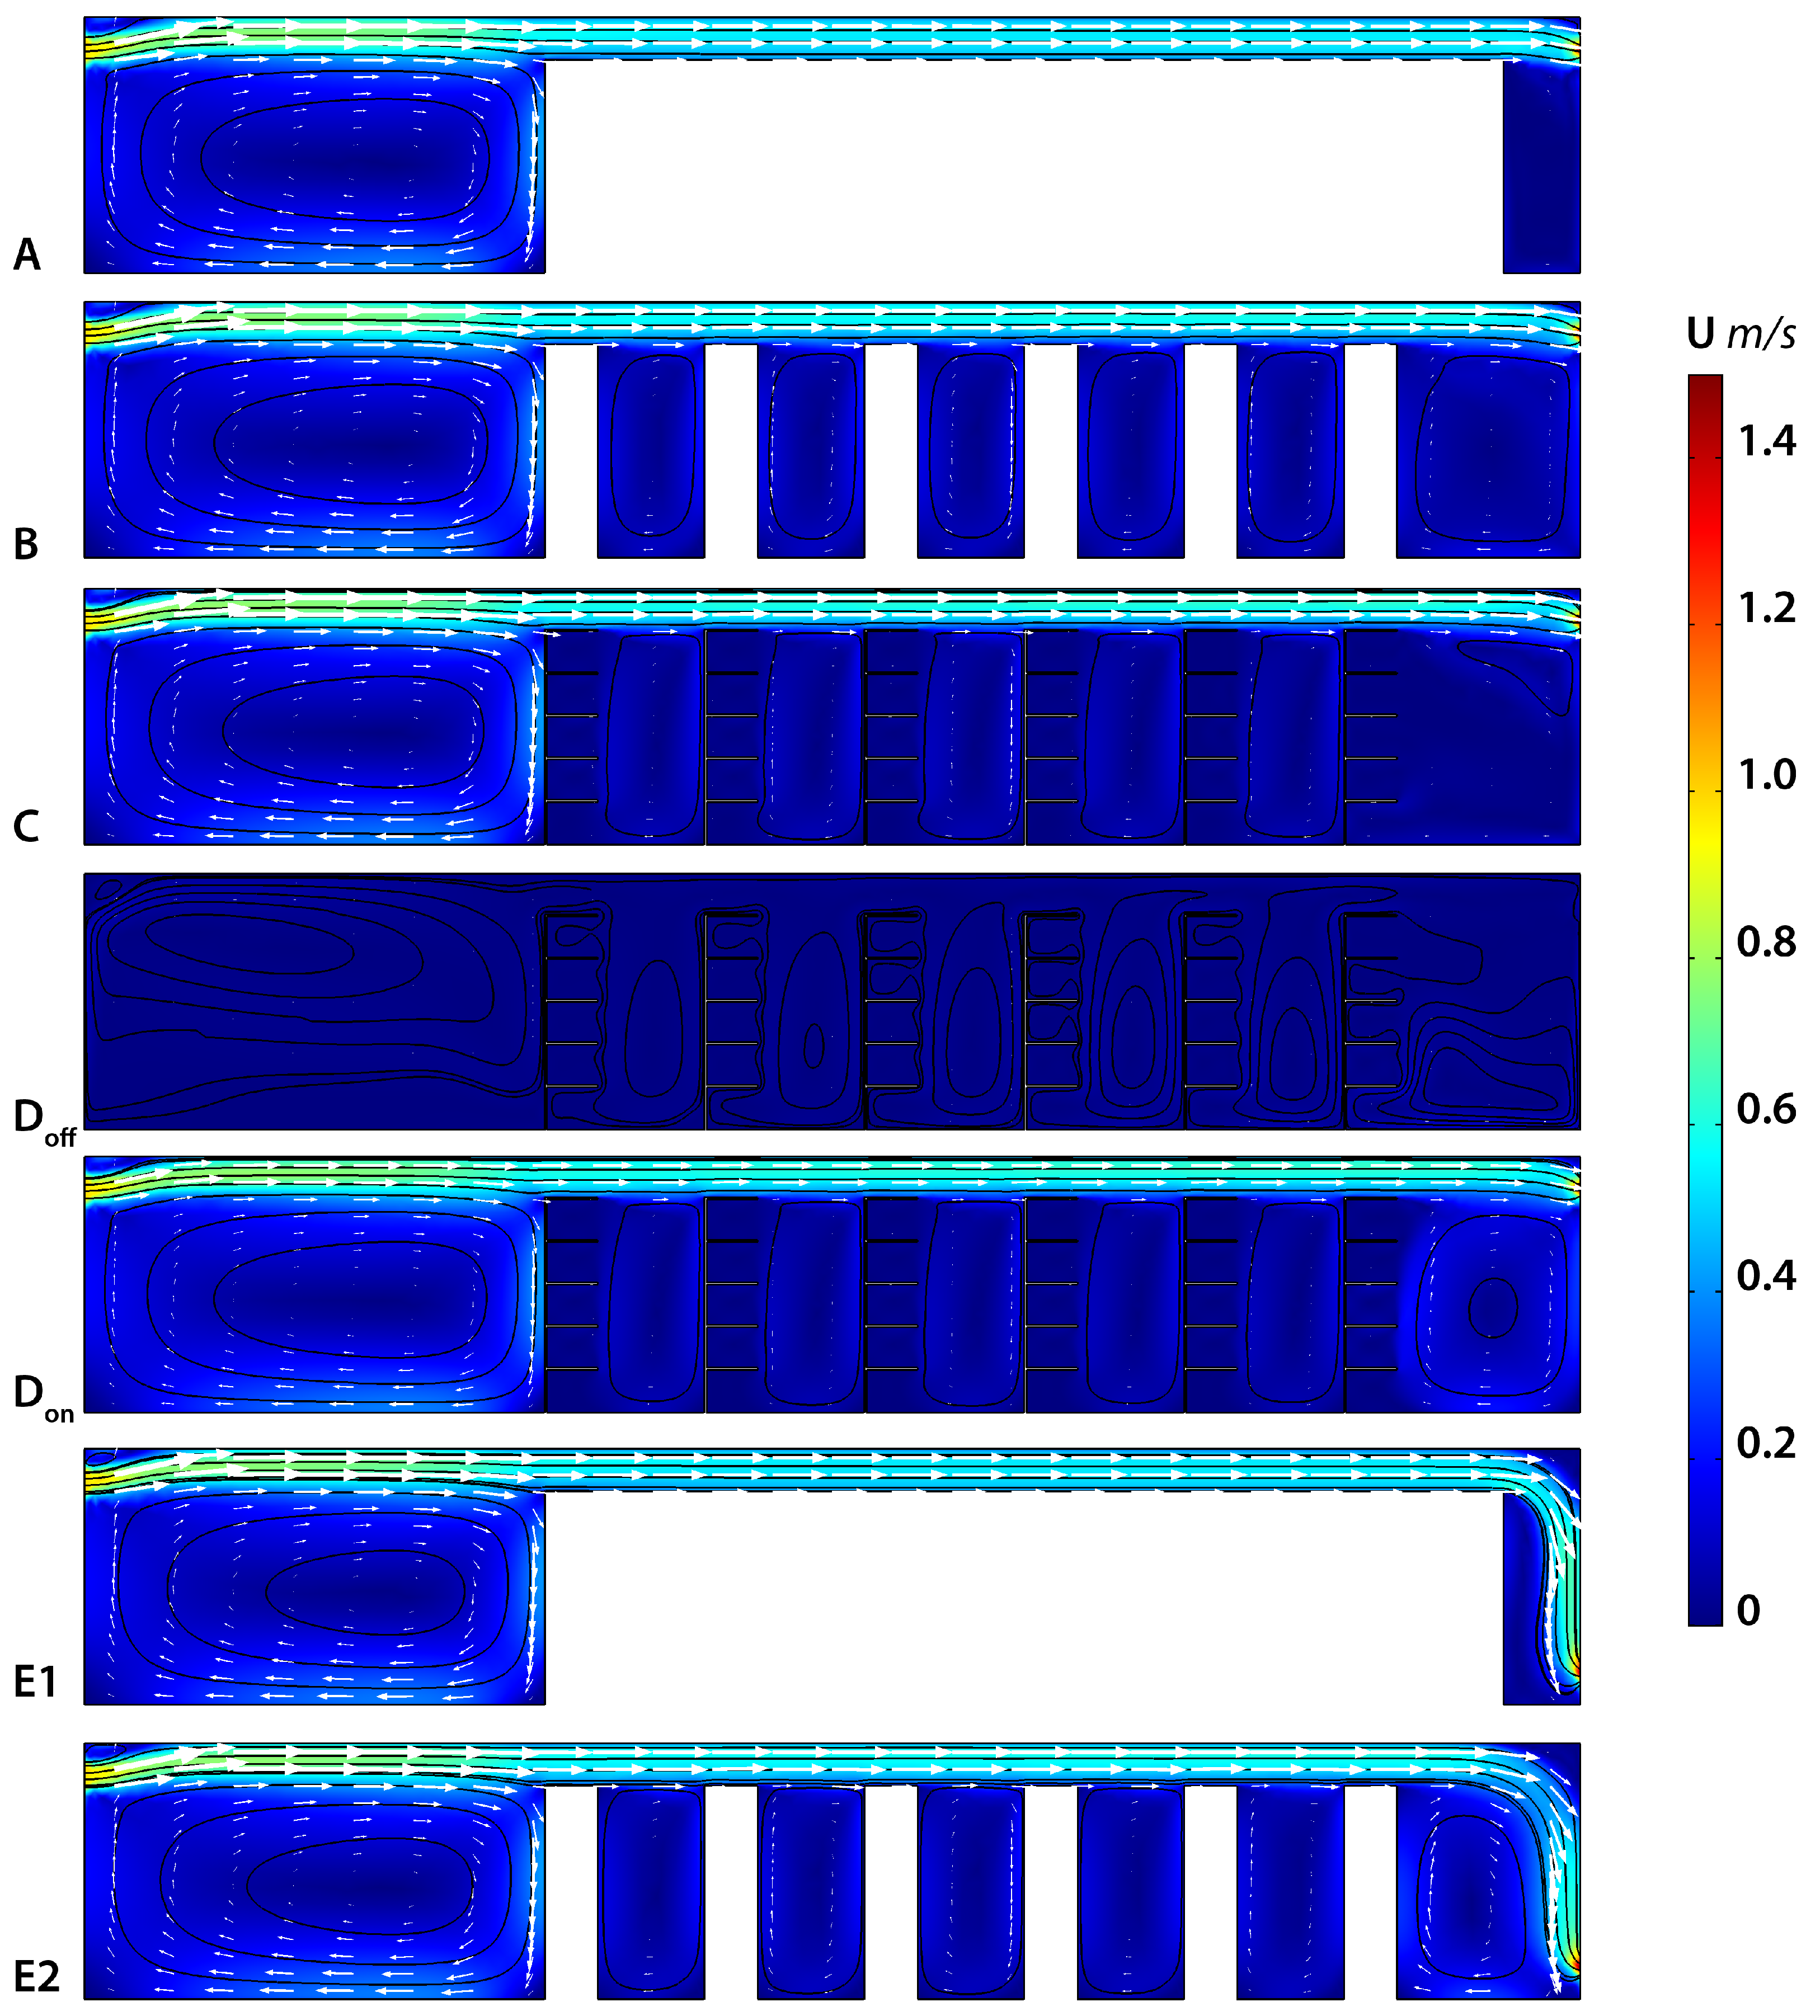Viewport: 1820px width, 2016px height.
Task: Click the 0.8 colorbar tick label
Action: pos(1766,942)
